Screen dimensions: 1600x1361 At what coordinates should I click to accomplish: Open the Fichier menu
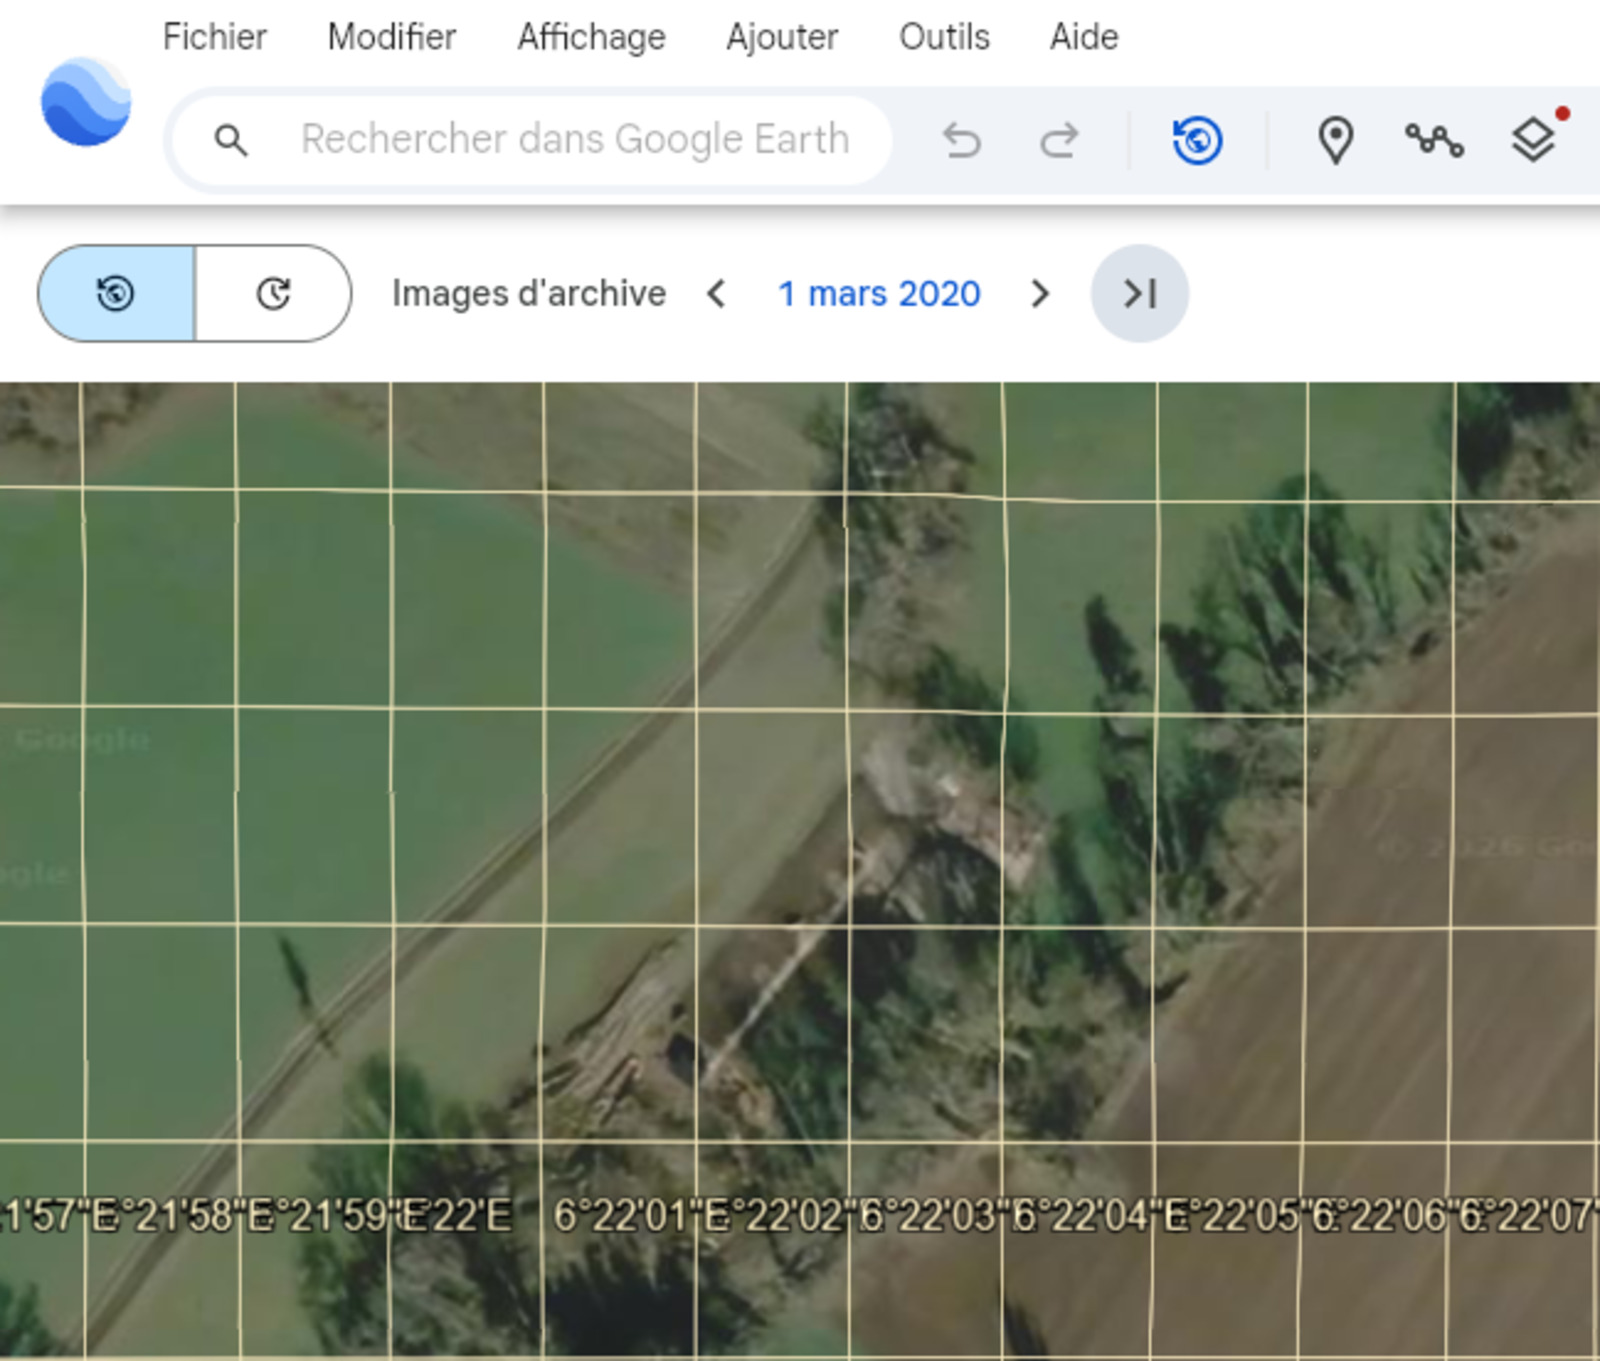pos(214,37)
